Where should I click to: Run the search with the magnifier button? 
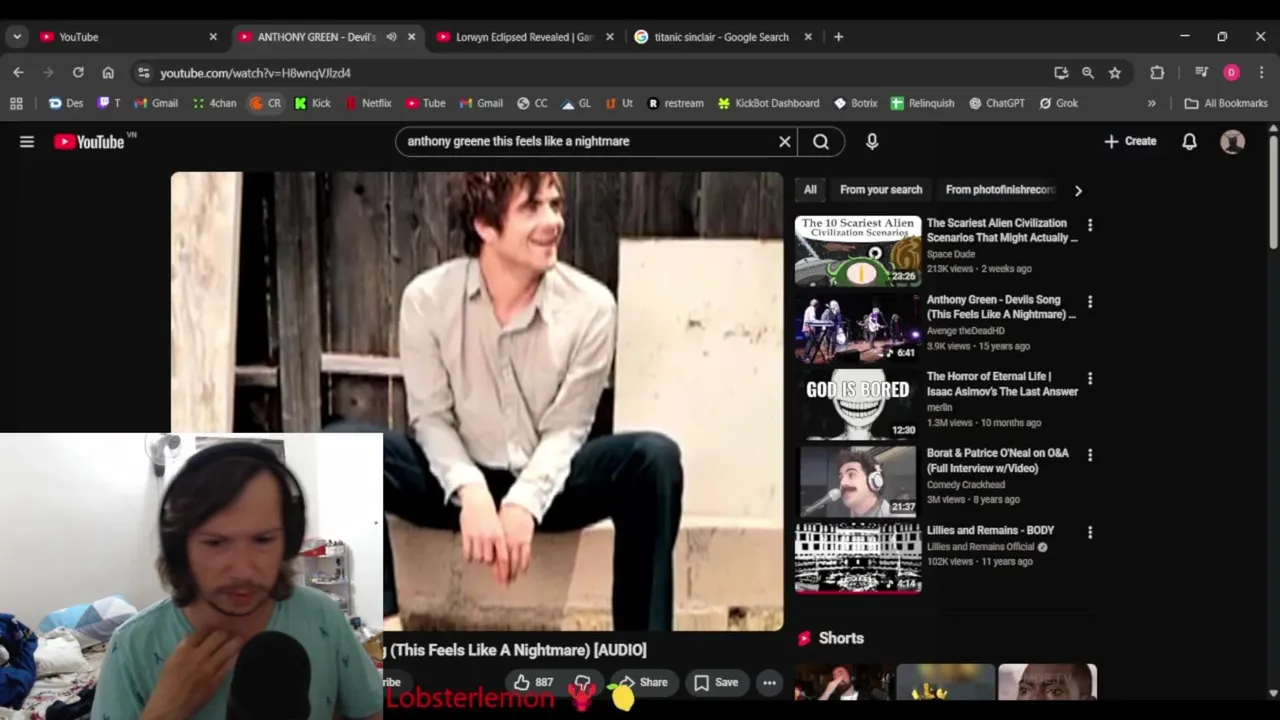[x=821, y=142]
